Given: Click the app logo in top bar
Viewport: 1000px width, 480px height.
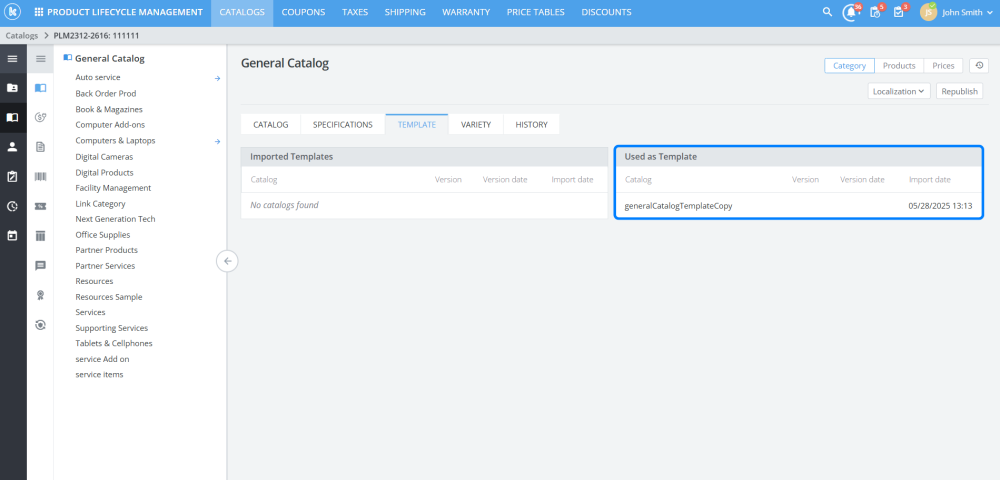Looking at the screenshot, I should tap(13, 12).
